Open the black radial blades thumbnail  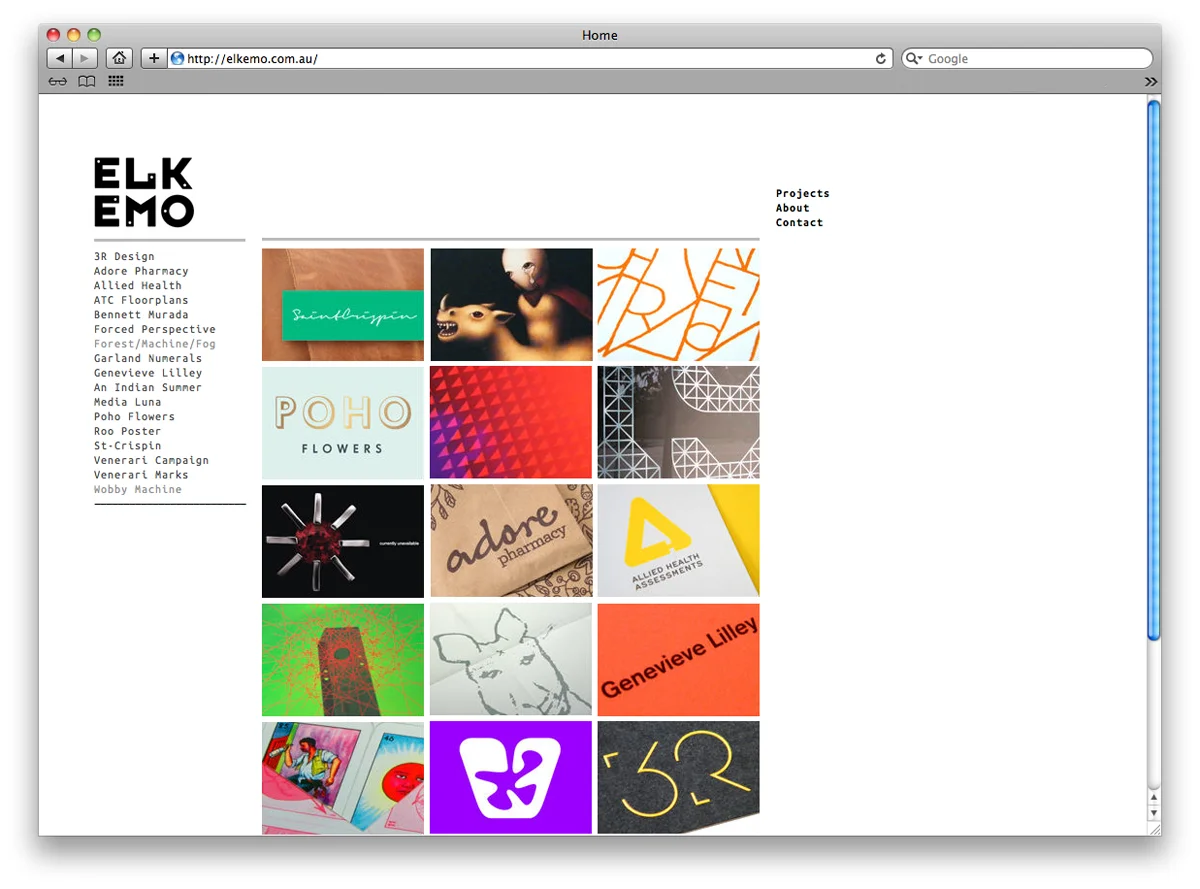click(343, 541)
